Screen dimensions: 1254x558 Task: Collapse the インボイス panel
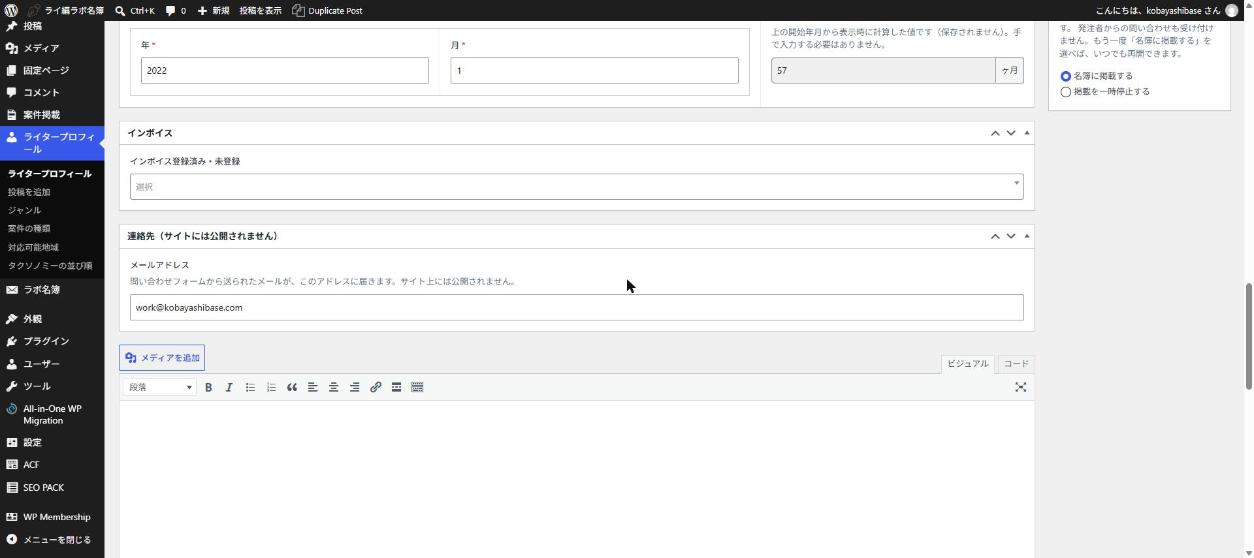[1027, 133]
